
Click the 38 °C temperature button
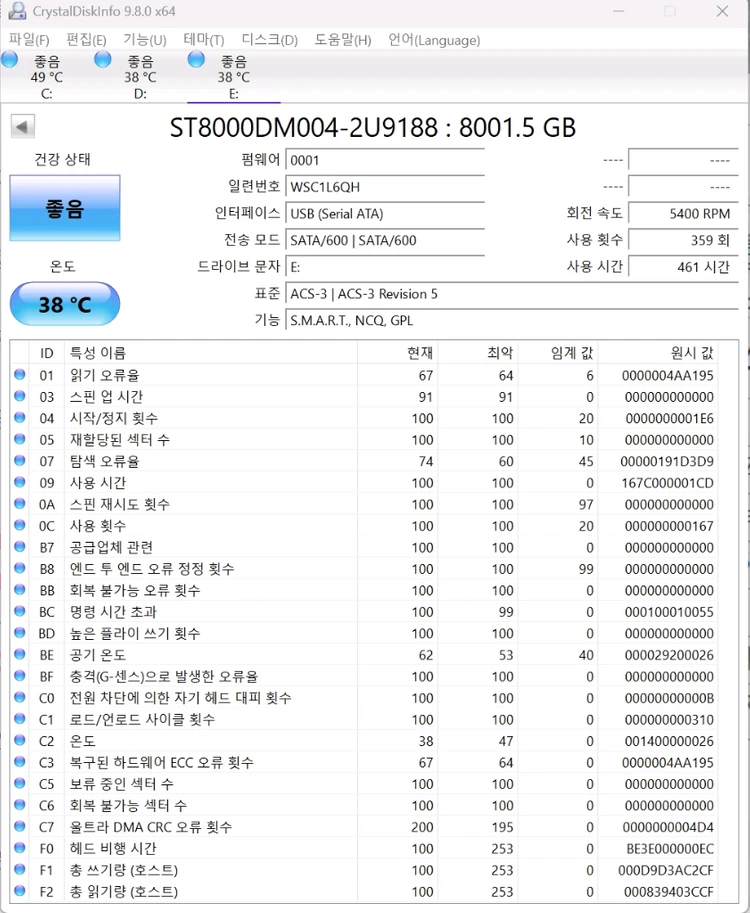pos(65,304)
